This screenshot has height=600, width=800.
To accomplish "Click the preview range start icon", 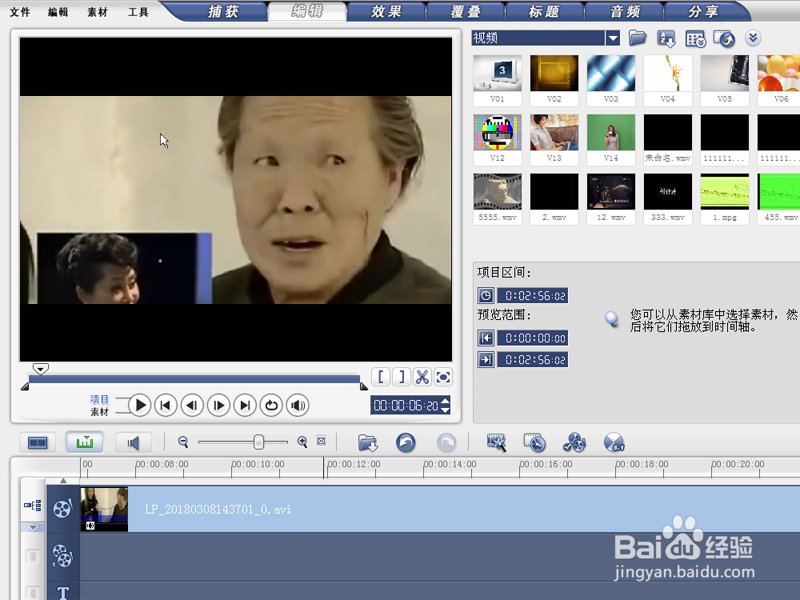I will 486,338.
